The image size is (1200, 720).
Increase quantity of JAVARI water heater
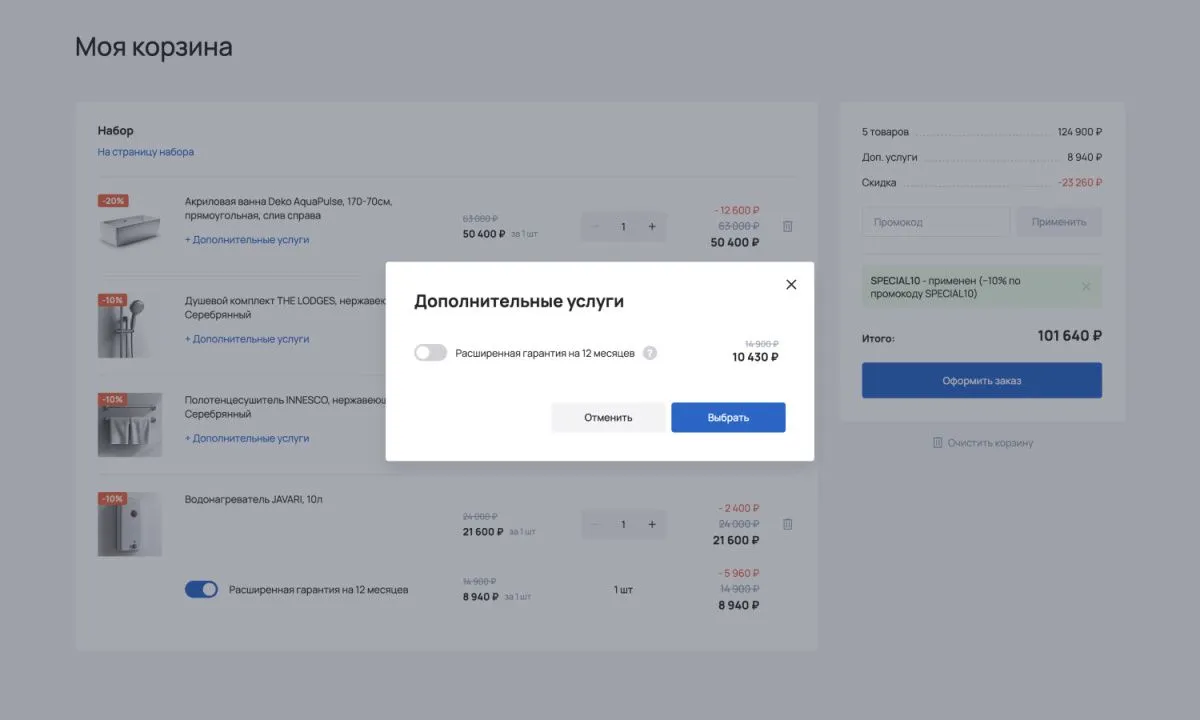(x=652, y=524)
